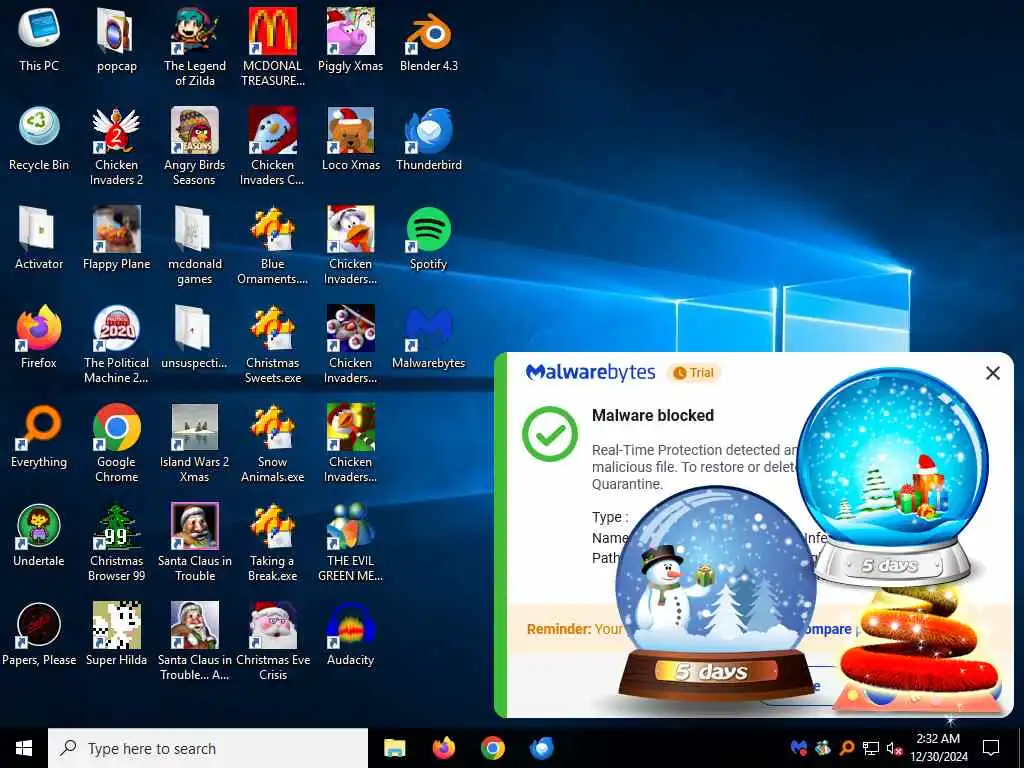Screen dimensions: 1024x768
Task: Launch The Legend of Zilda shortcut
Action: point(195,47)
